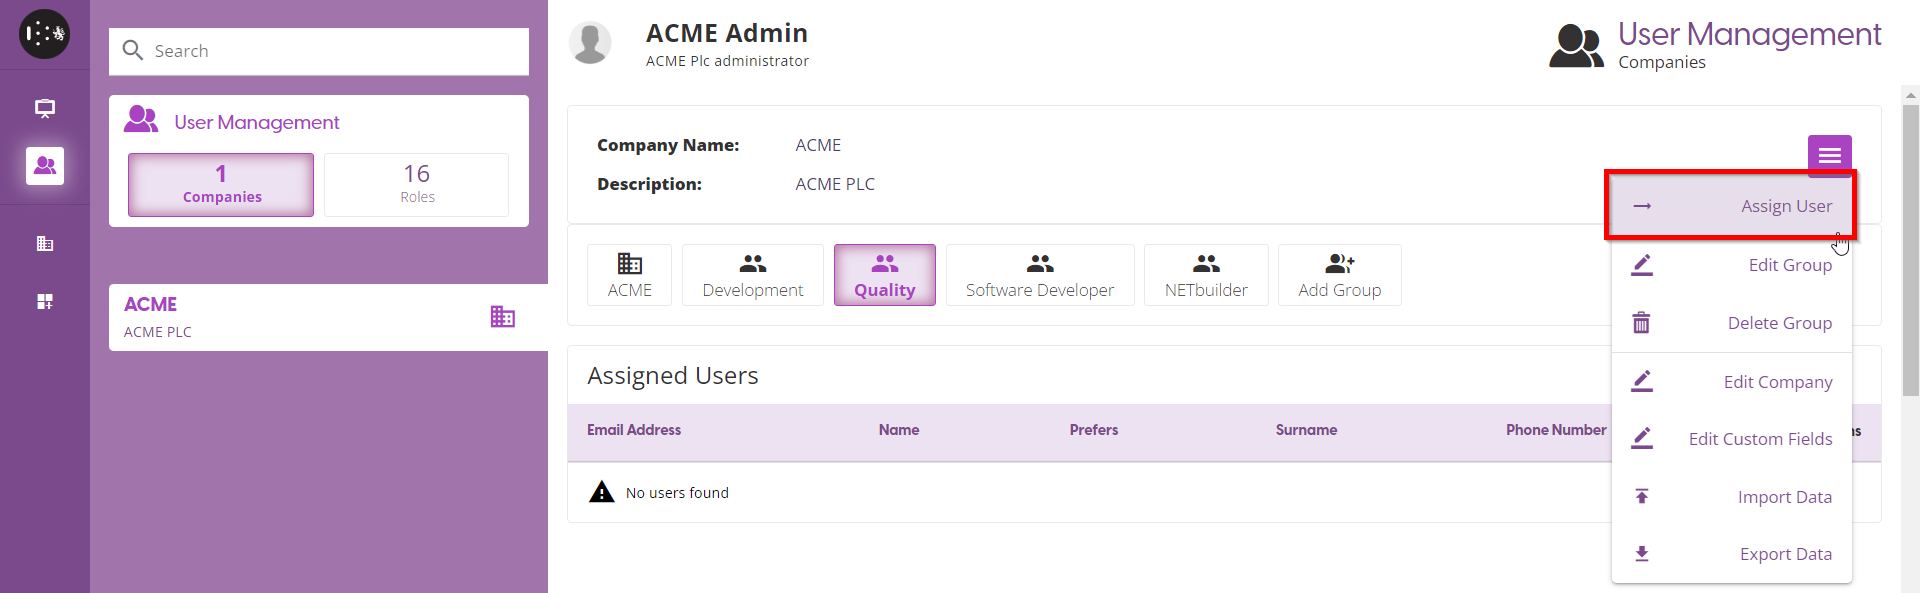The width and height of the screenshot is (1920, 593).
Task: Click Export Data in the menu
Action: 1731,554
